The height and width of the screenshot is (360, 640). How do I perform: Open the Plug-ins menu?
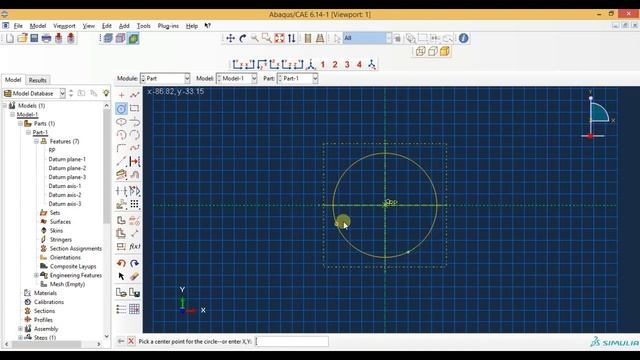click(x=168, y=26)
